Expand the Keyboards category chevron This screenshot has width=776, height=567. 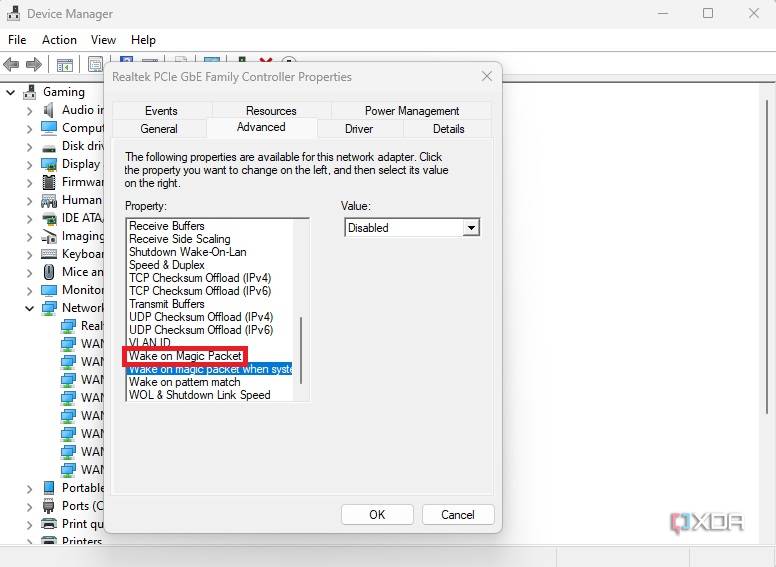click(29, 255)
